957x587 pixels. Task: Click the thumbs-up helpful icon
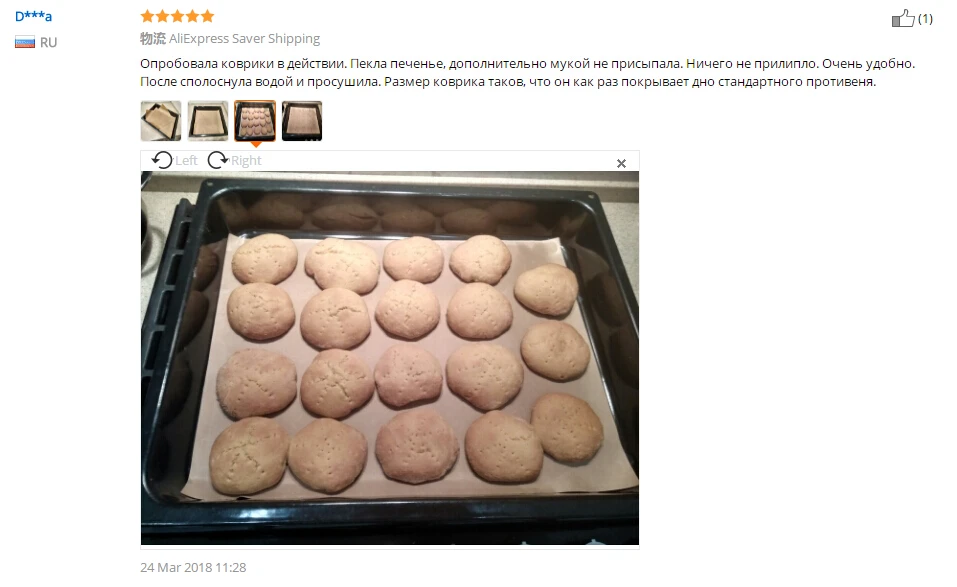coord(903,18)
